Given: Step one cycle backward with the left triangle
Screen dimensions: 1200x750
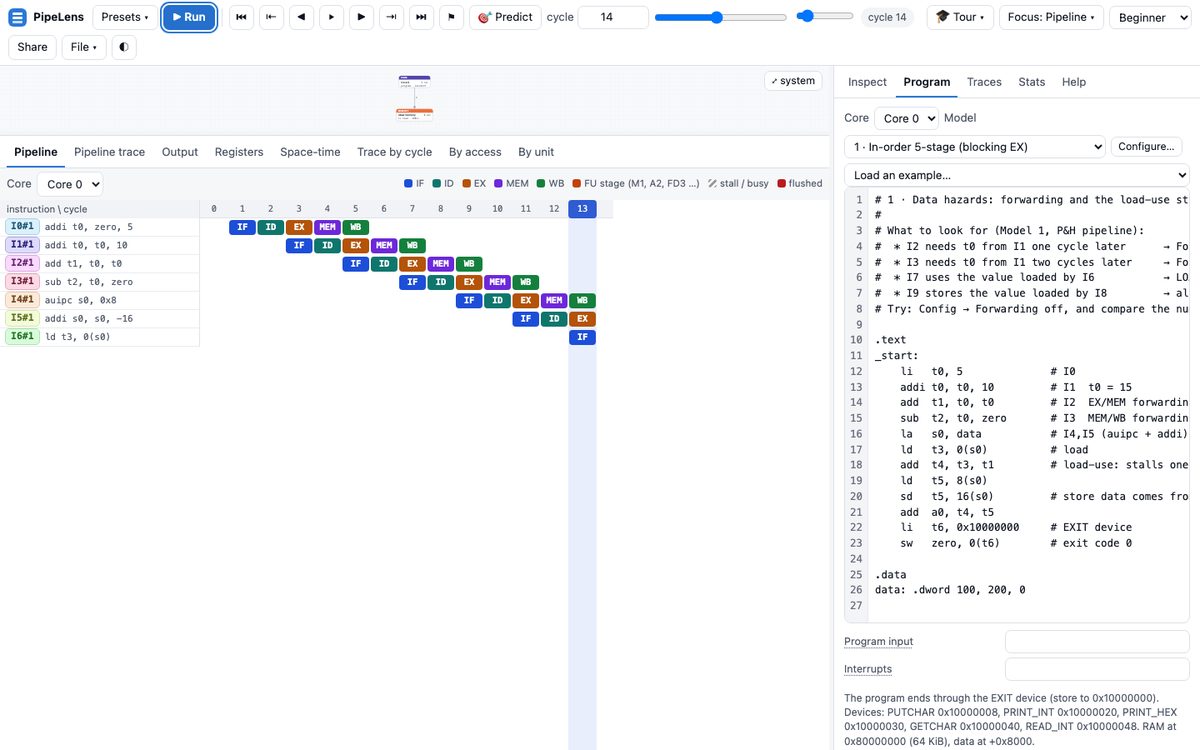Looking at the screenshot, I should [x=301, y=17].
